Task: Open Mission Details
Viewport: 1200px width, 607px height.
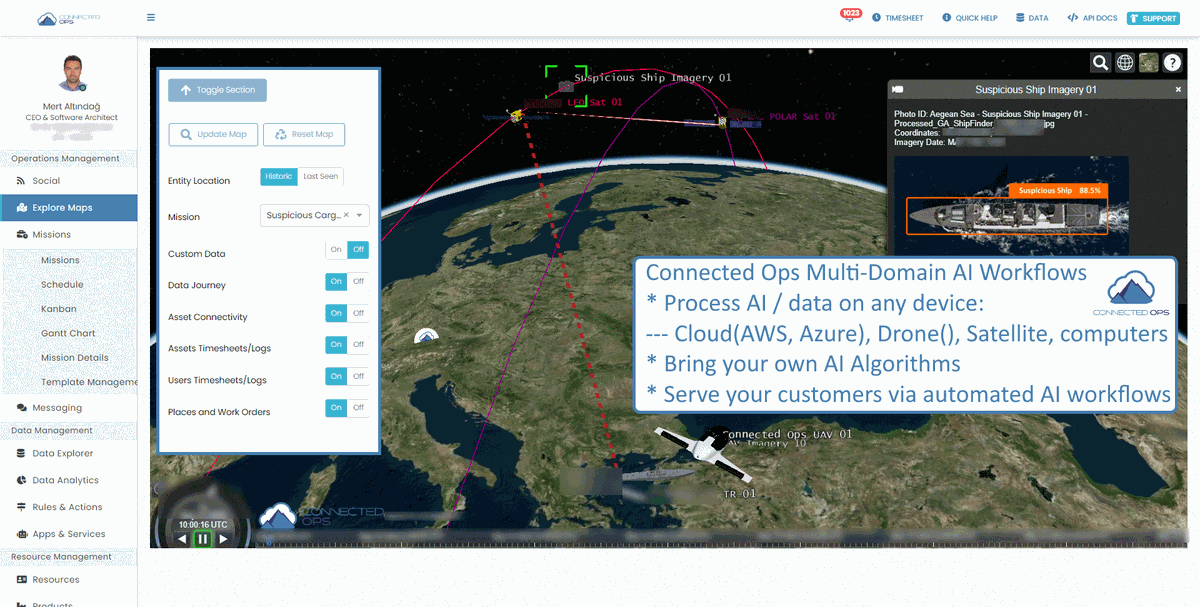Action: (x=75, y=357)
